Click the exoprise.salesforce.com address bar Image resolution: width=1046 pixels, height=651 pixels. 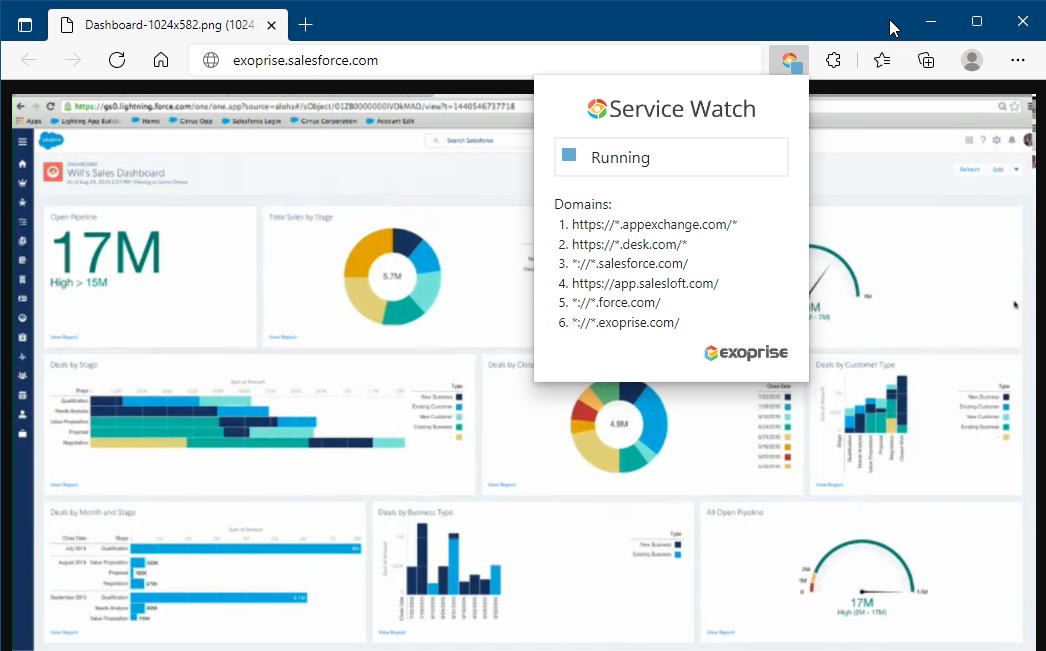pos(475,61)
